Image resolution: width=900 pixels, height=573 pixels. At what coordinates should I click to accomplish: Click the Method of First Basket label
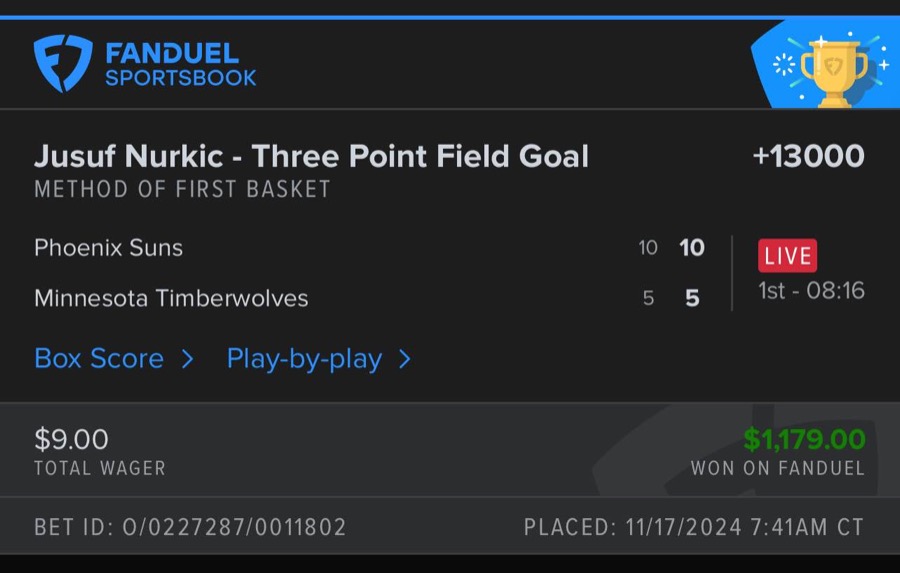[182, 189]
